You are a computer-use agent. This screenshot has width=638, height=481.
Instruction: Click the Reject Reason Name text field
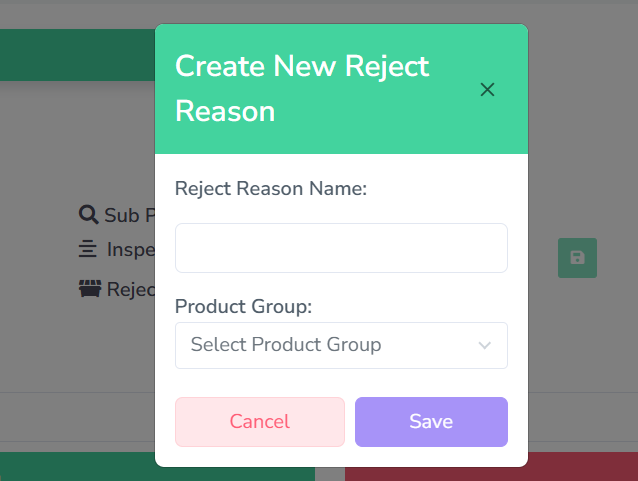click(x=341, y=248)
